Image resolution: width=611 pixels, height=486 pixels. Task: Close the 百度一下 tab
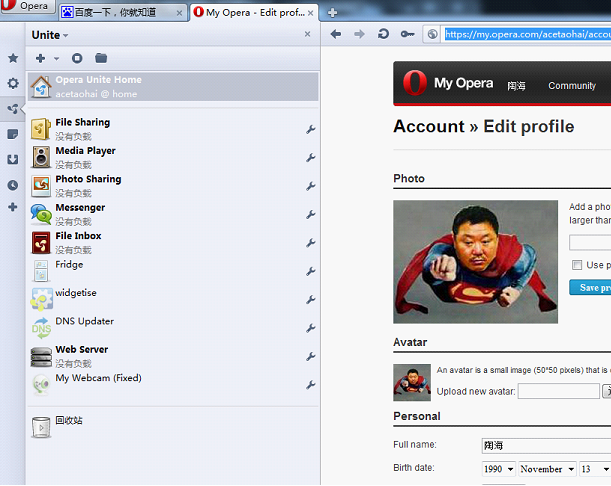pyautogui.click(x=179, y=13)
